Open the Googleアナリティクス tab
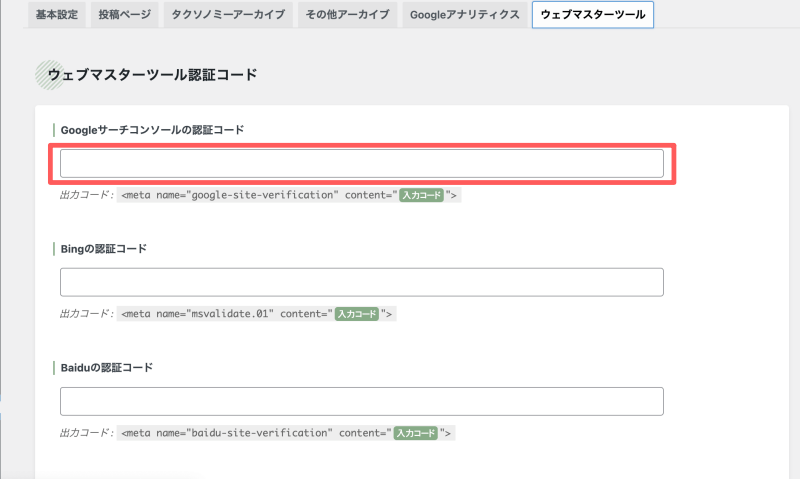Image resolution: width=800 pixels, height=479 pixels. [465, 14]
